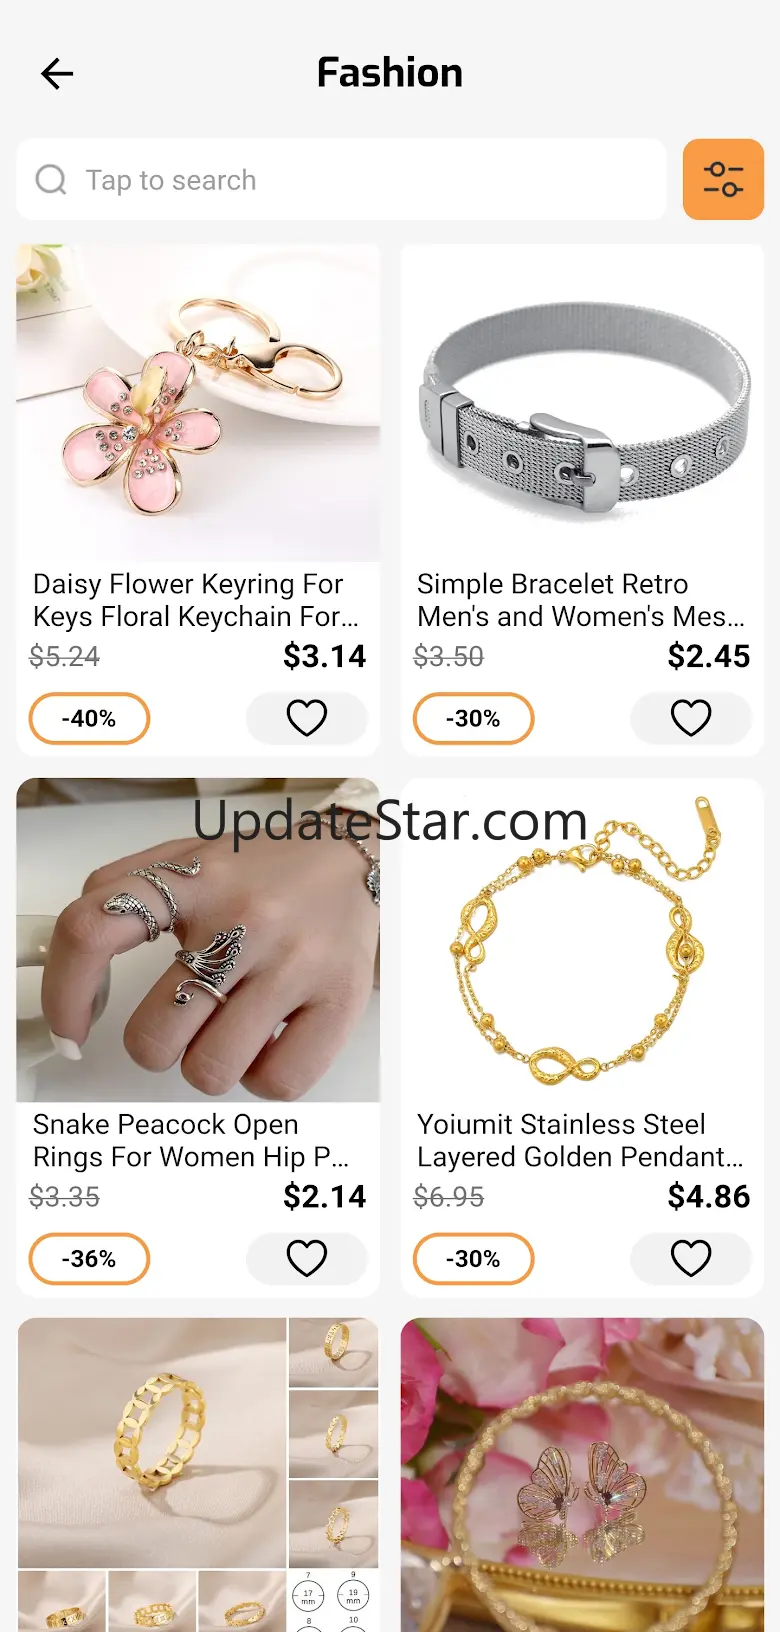Image resolution: width=780 pixels, height=1632 pixels.
Task: Add Snake Peacock Rings to wishlist
Action: tap(307, 1258)
